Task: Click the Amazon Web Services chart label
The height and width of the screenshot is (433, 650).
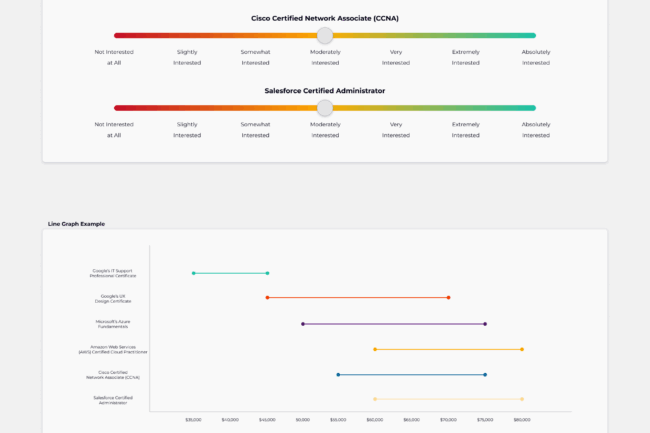Action: 112,350
